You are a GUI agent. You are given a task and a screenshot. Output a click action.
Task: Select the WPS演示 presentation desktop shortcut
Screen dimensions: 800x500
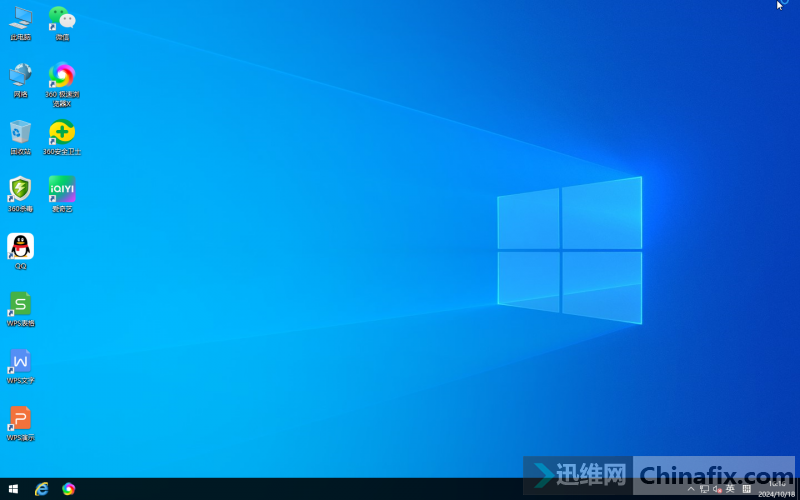point(20,423)
